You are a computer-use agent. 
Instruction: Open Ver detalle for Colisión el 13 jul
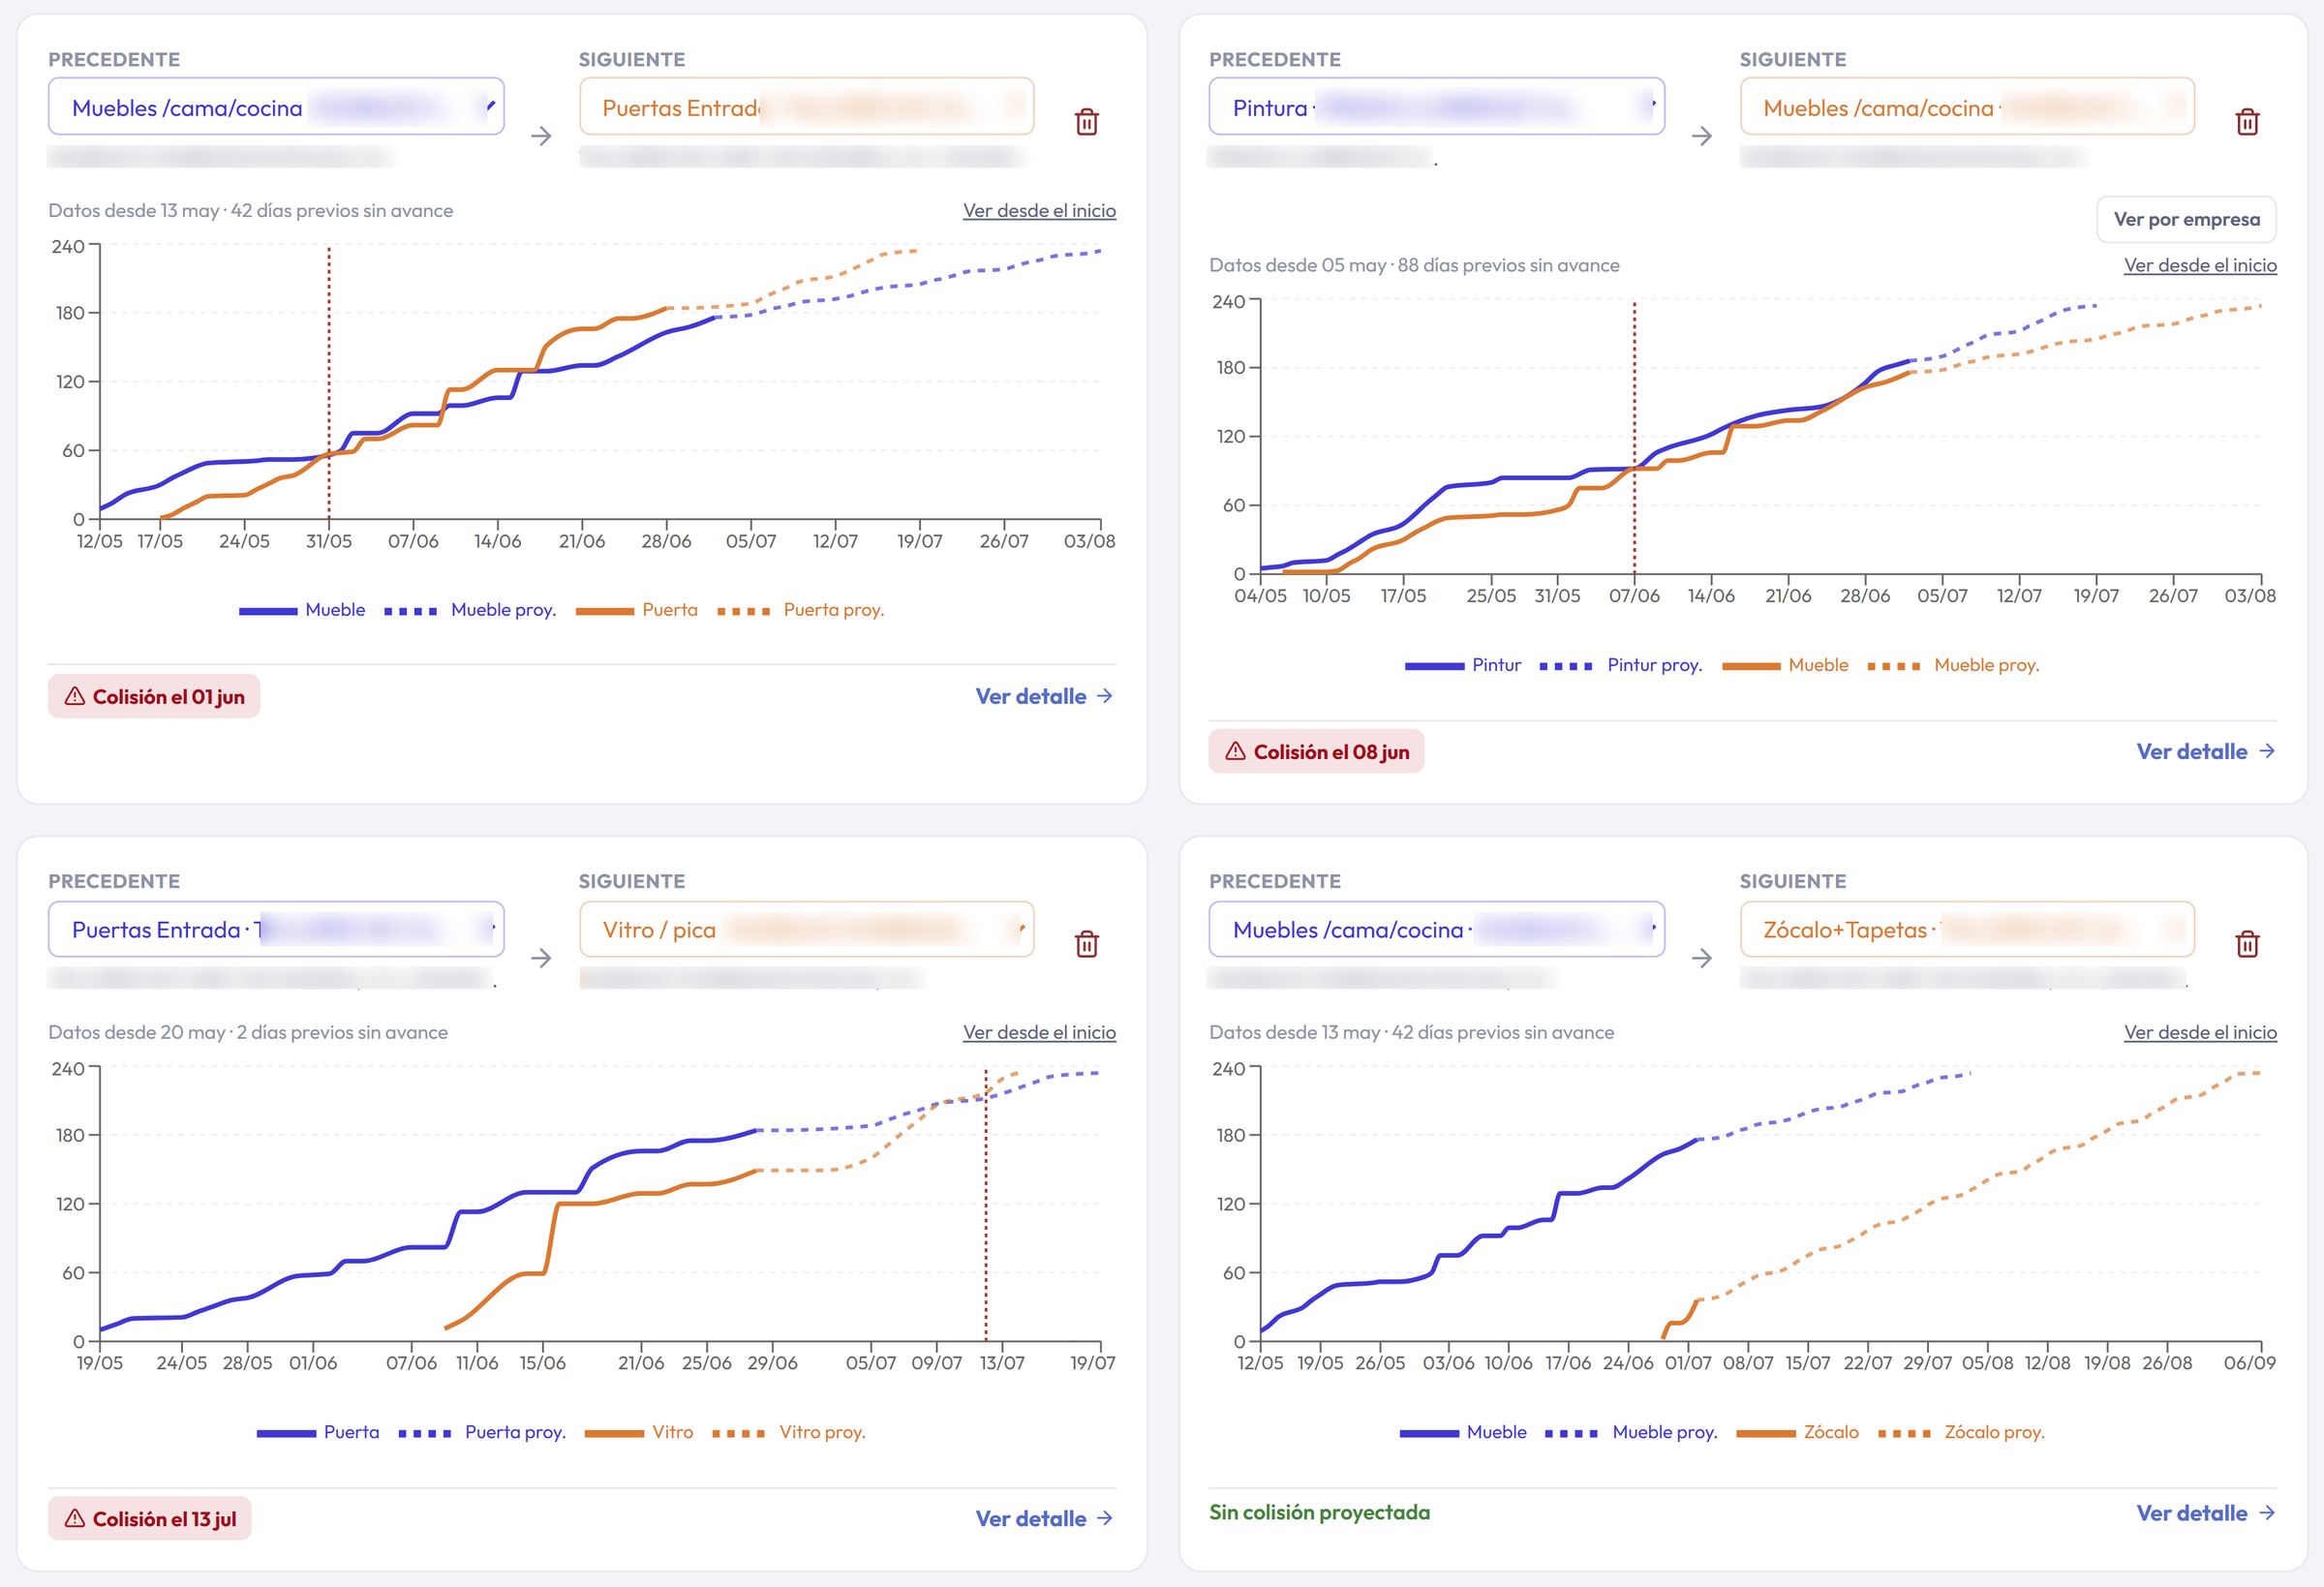1044,1518
